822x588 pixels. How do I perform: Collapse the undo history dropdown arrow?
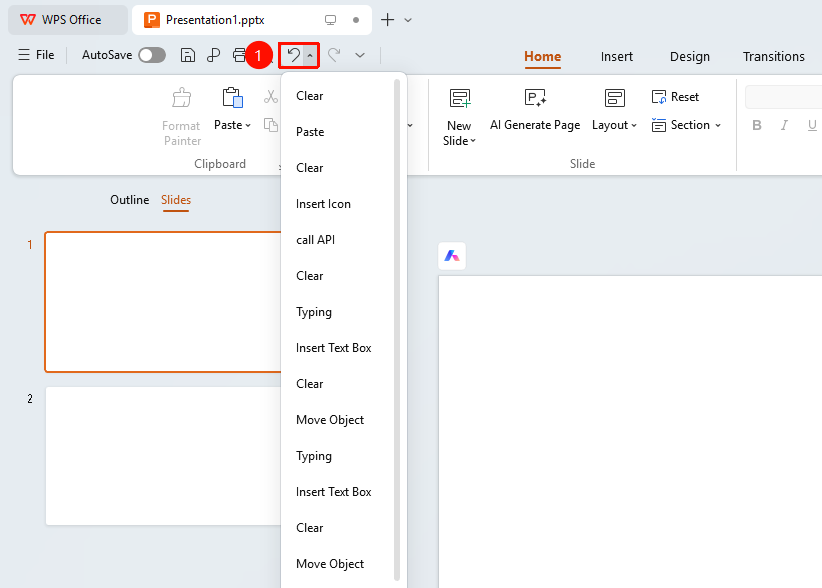pos(310,55)
